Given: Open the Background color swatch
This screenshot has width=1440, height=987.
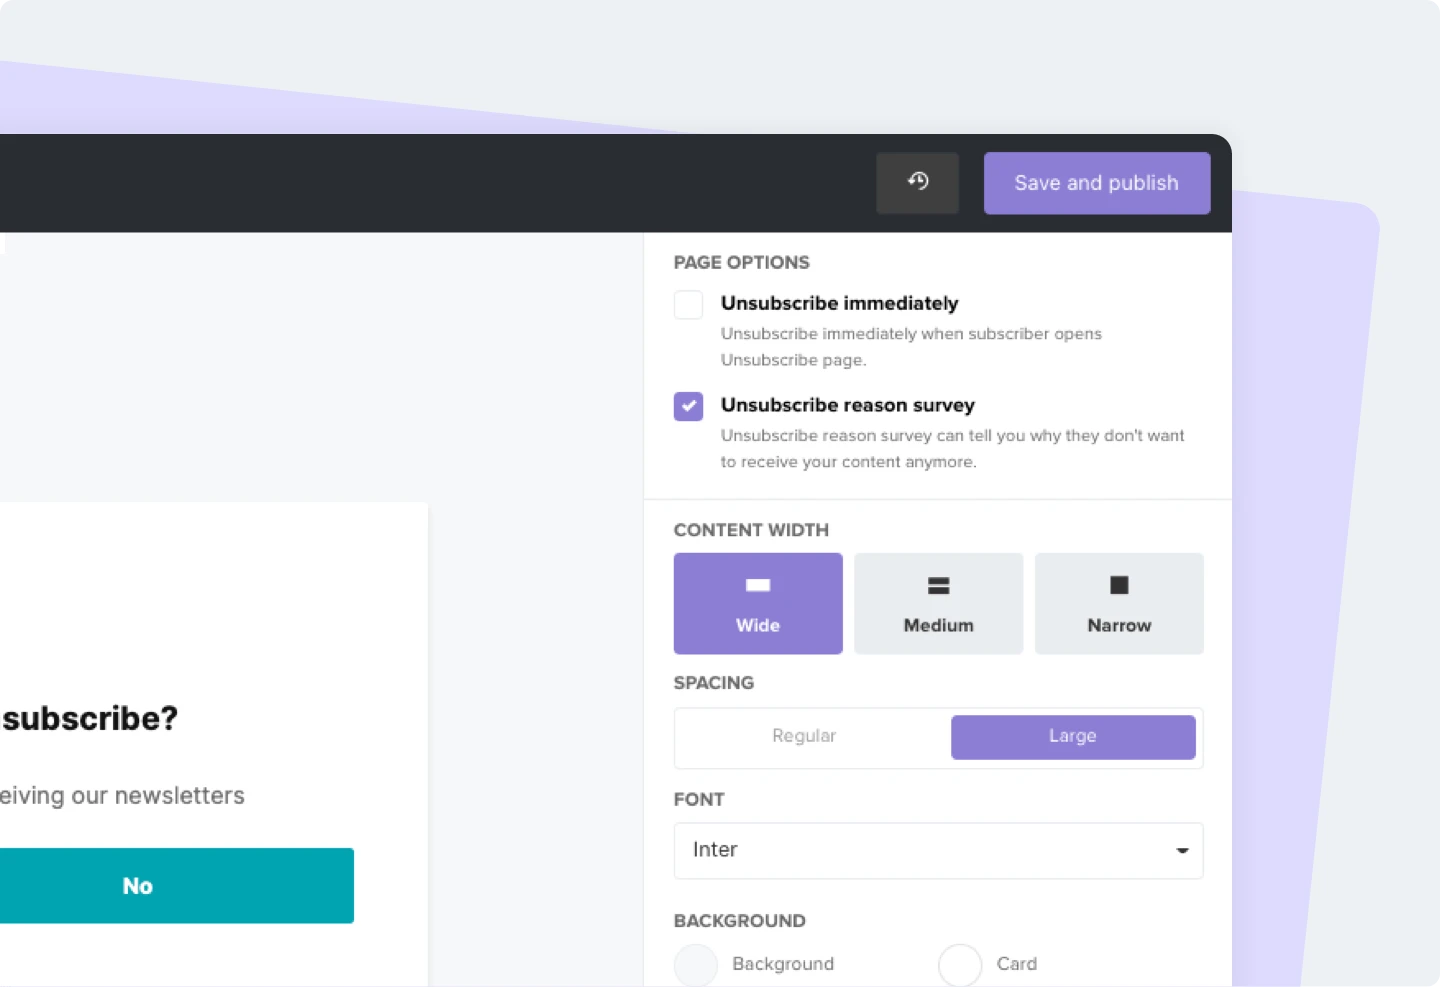Looking at the screenshot, I should coord(696,965).
